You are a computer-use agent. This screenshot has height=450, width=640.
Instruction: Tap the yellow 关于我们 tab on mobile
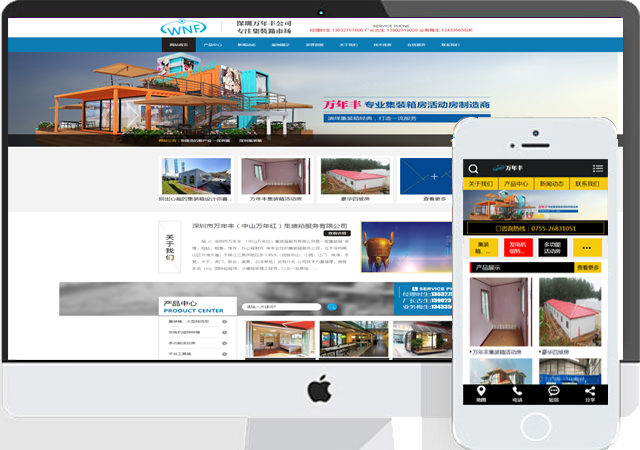[x=481, y=184]
